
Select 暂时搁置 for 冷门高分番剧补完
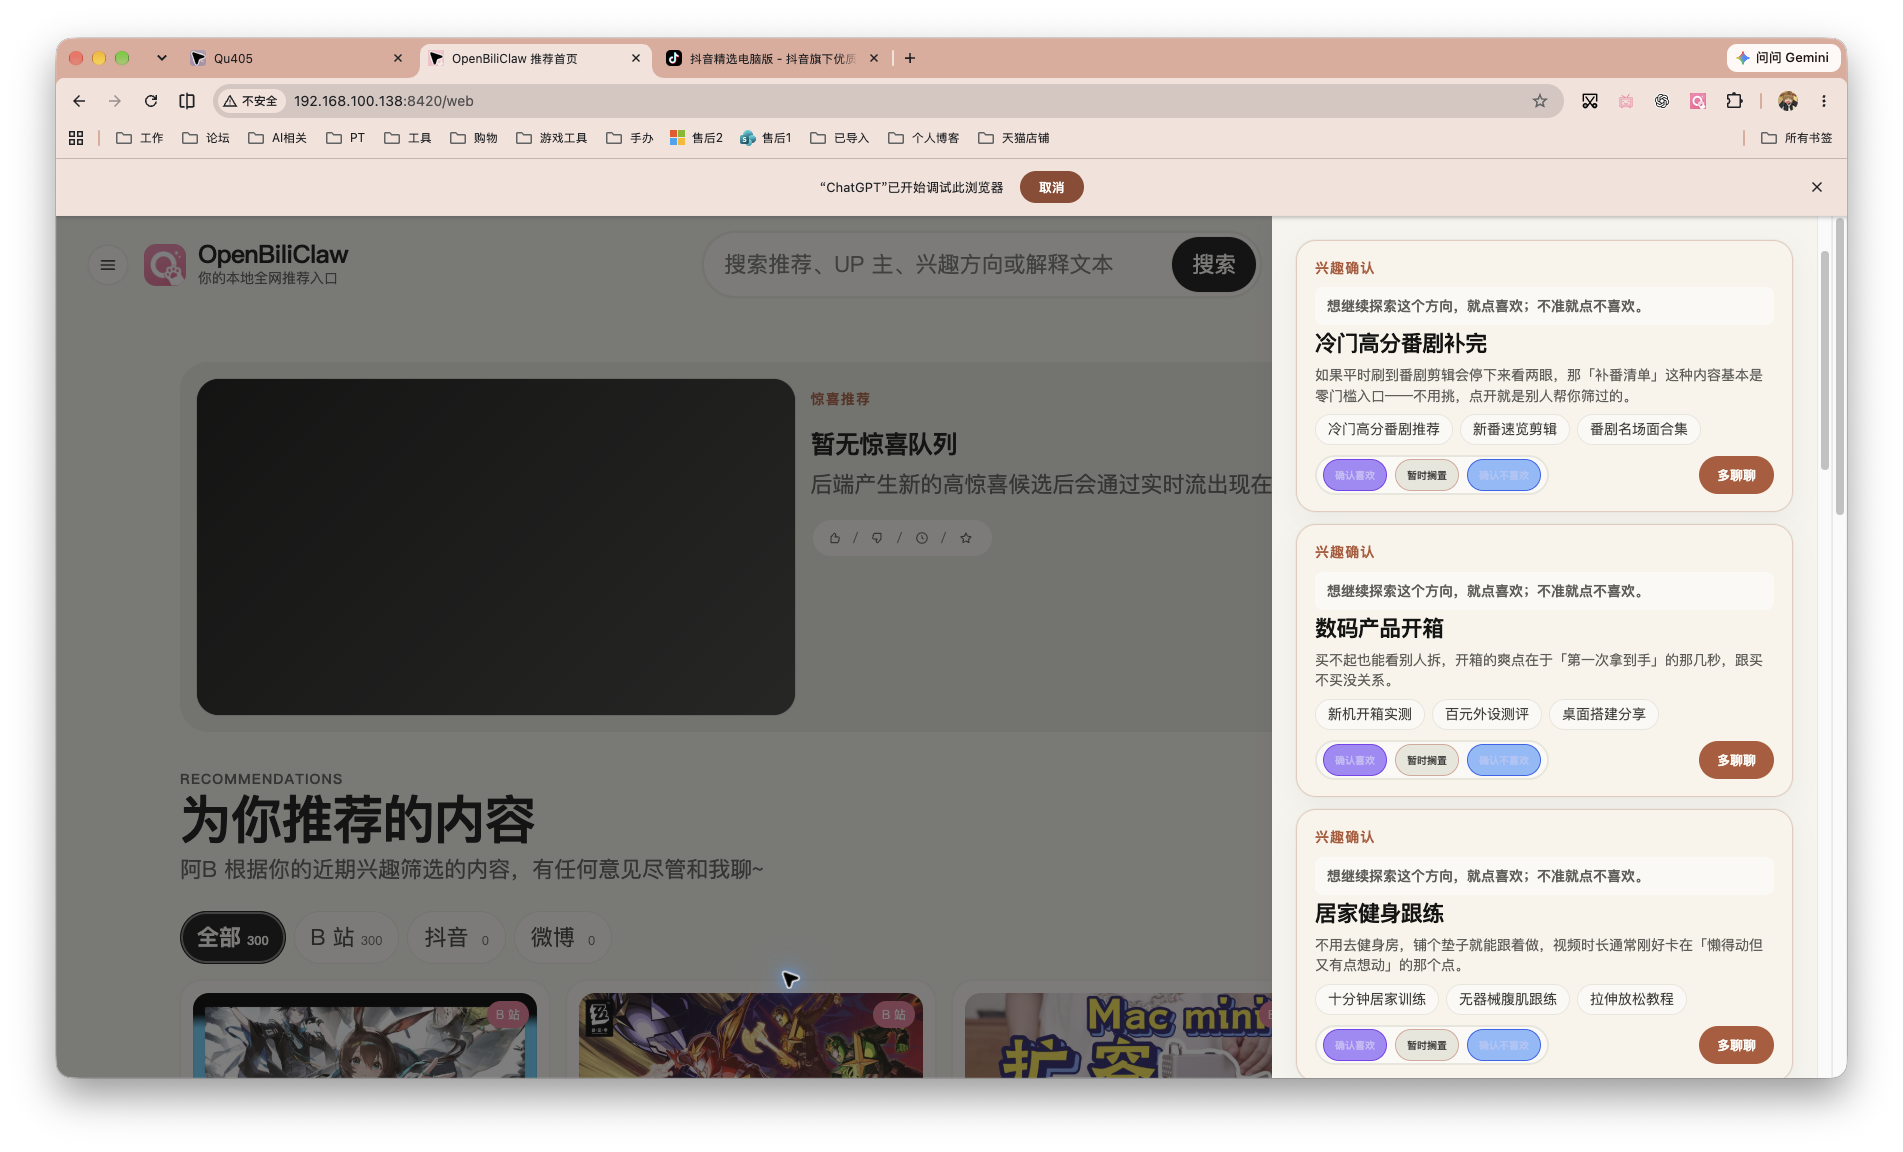1427,475
